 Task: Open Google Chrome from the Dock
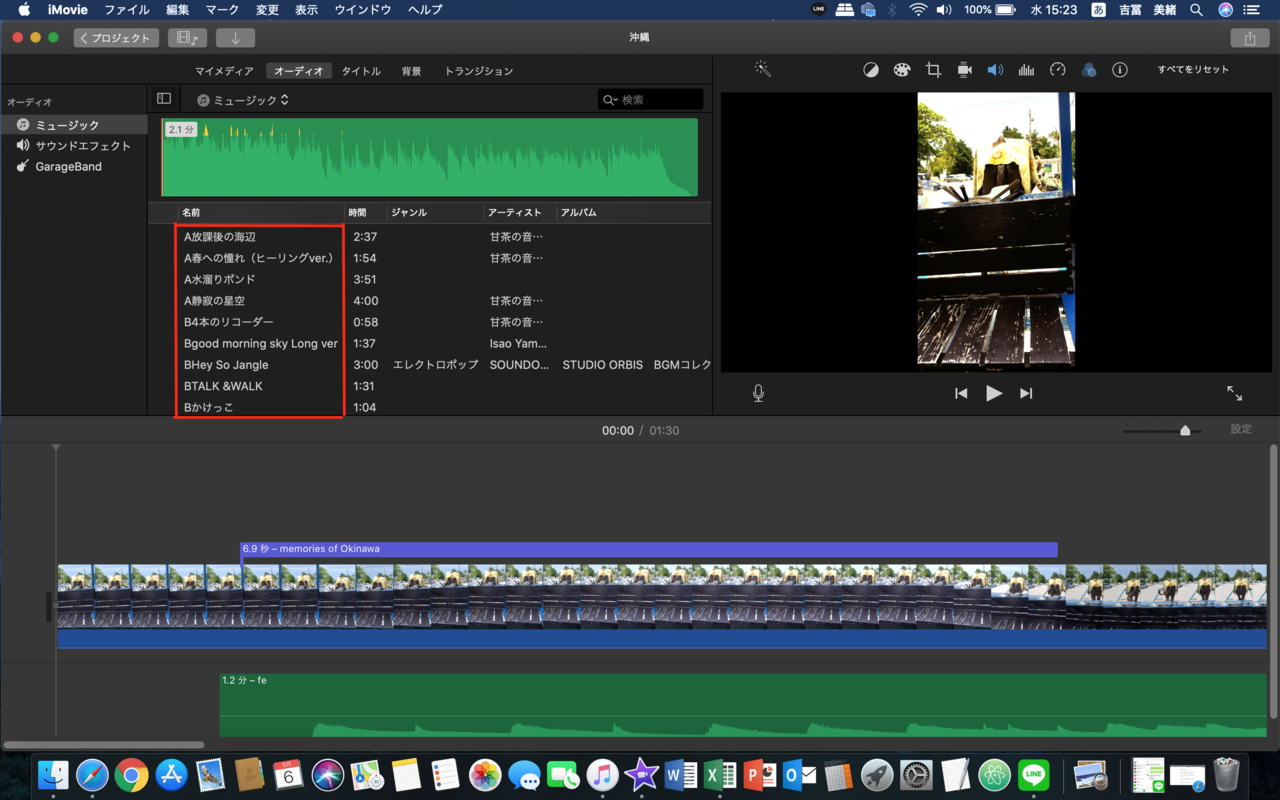(x=131, y=774)
